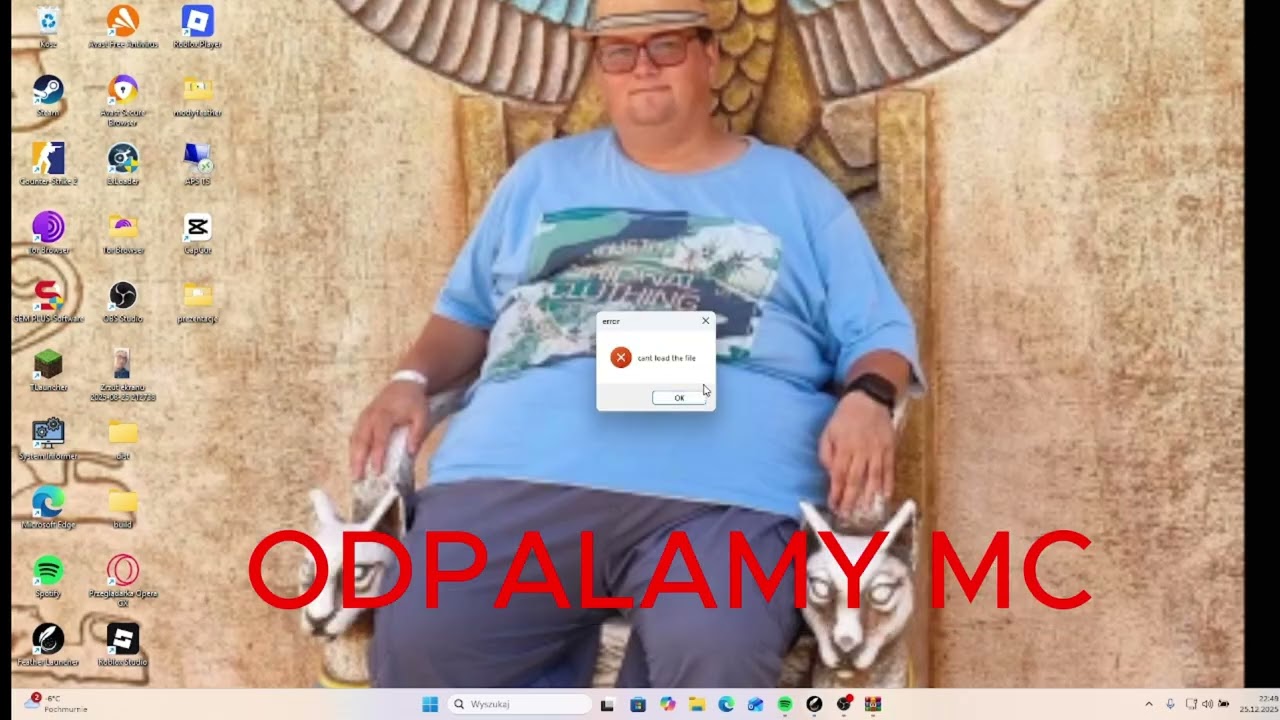Open Counter-Strike 2 desktop icon

point(48,164)
